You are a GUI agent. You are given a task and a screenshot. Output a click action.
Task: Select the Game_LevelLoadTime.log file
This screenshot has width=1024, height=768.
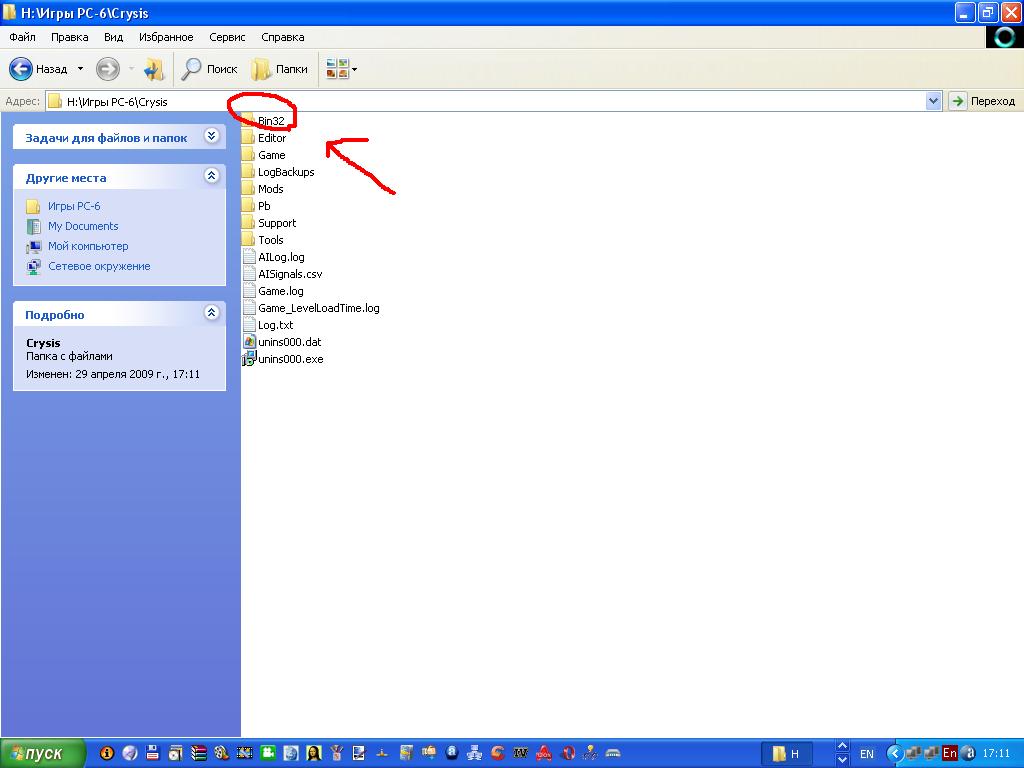click(x=311, y=308)
